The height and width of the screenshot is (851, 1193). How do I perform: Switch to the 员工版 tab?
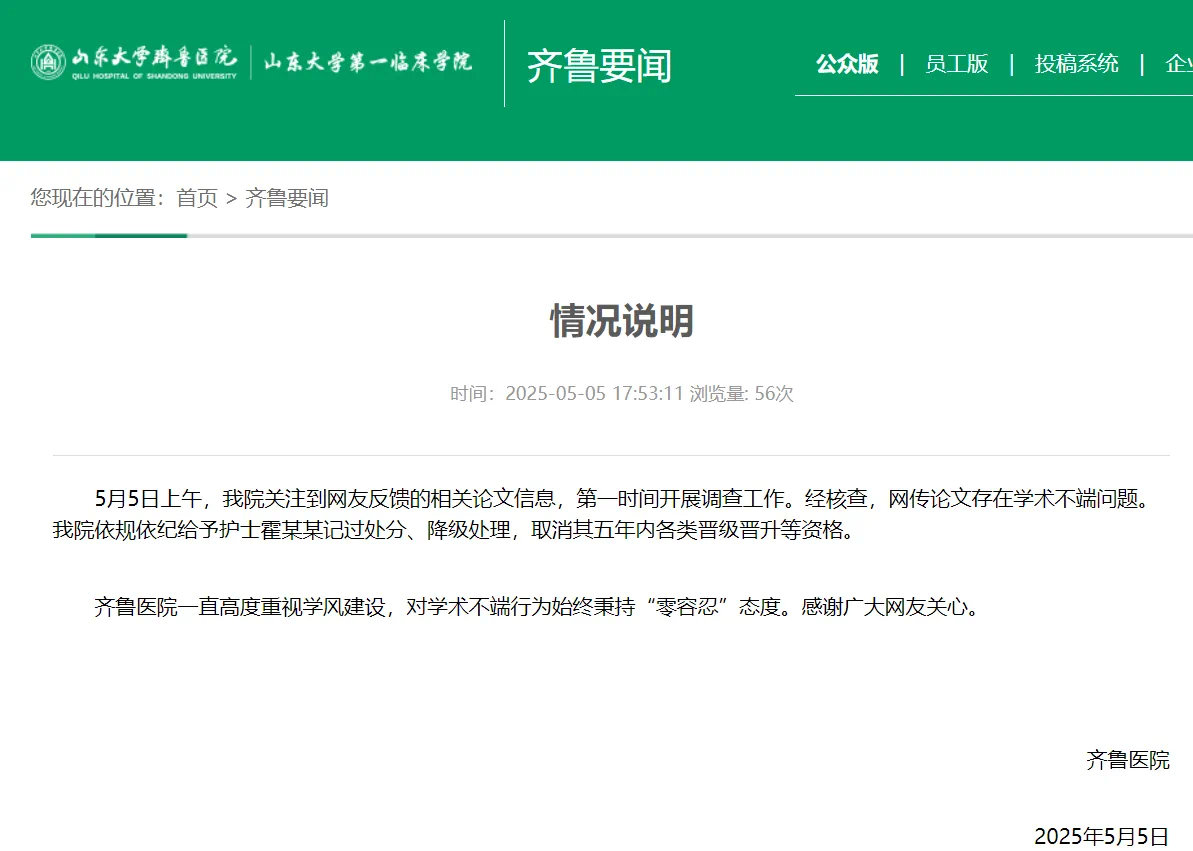tap(956, 64)
